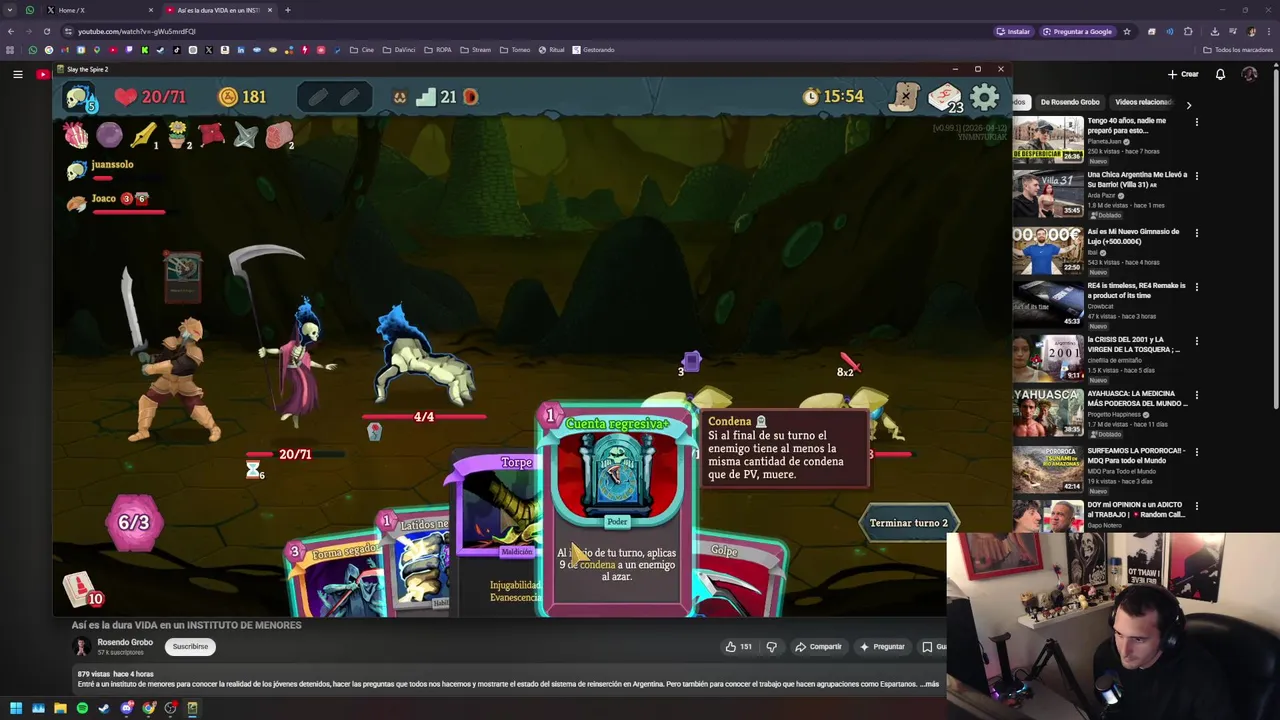Open Chrome downloads icon
The height and width of the screenshot is (720, 1280).
tap(1215, 31)
